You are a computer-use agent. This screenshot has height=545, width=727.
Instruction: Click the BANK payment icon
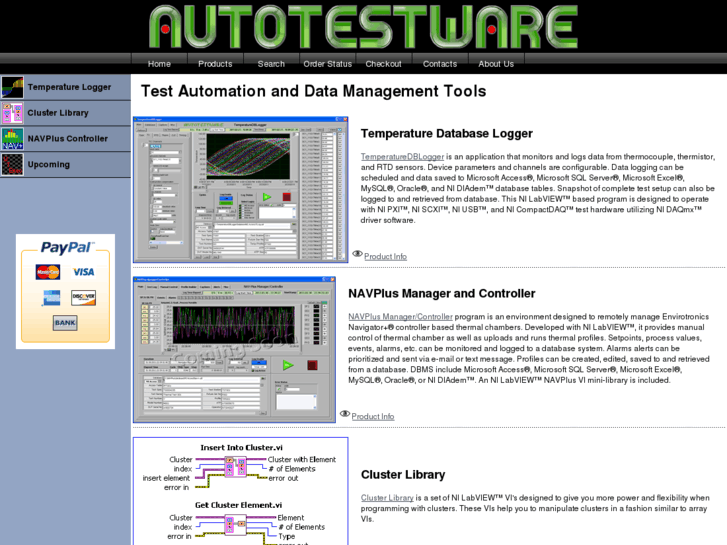(x=65, y=323)
